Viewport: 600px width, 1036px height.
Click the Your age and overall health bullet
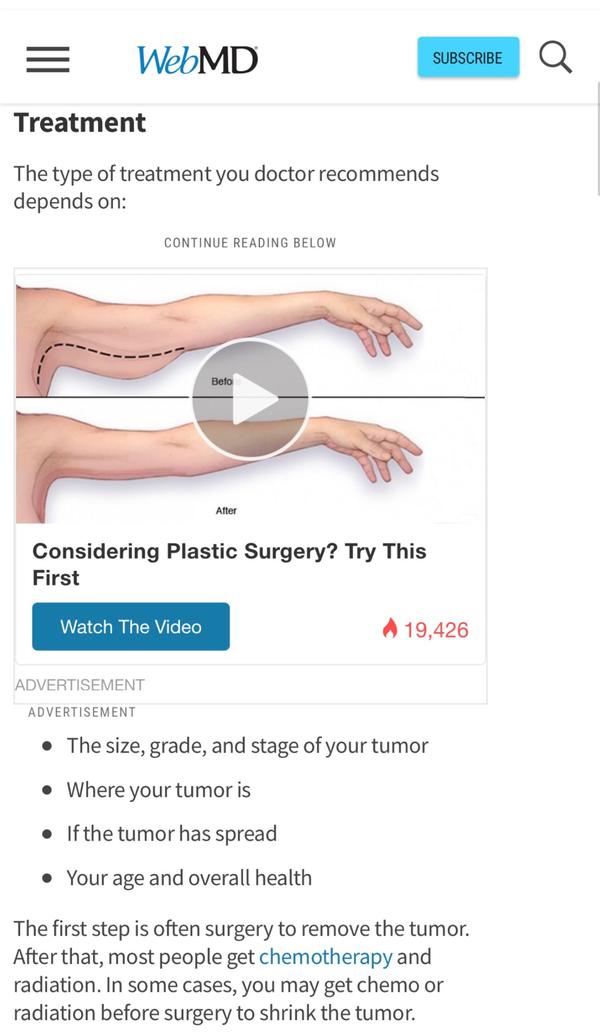coord(189,878)
